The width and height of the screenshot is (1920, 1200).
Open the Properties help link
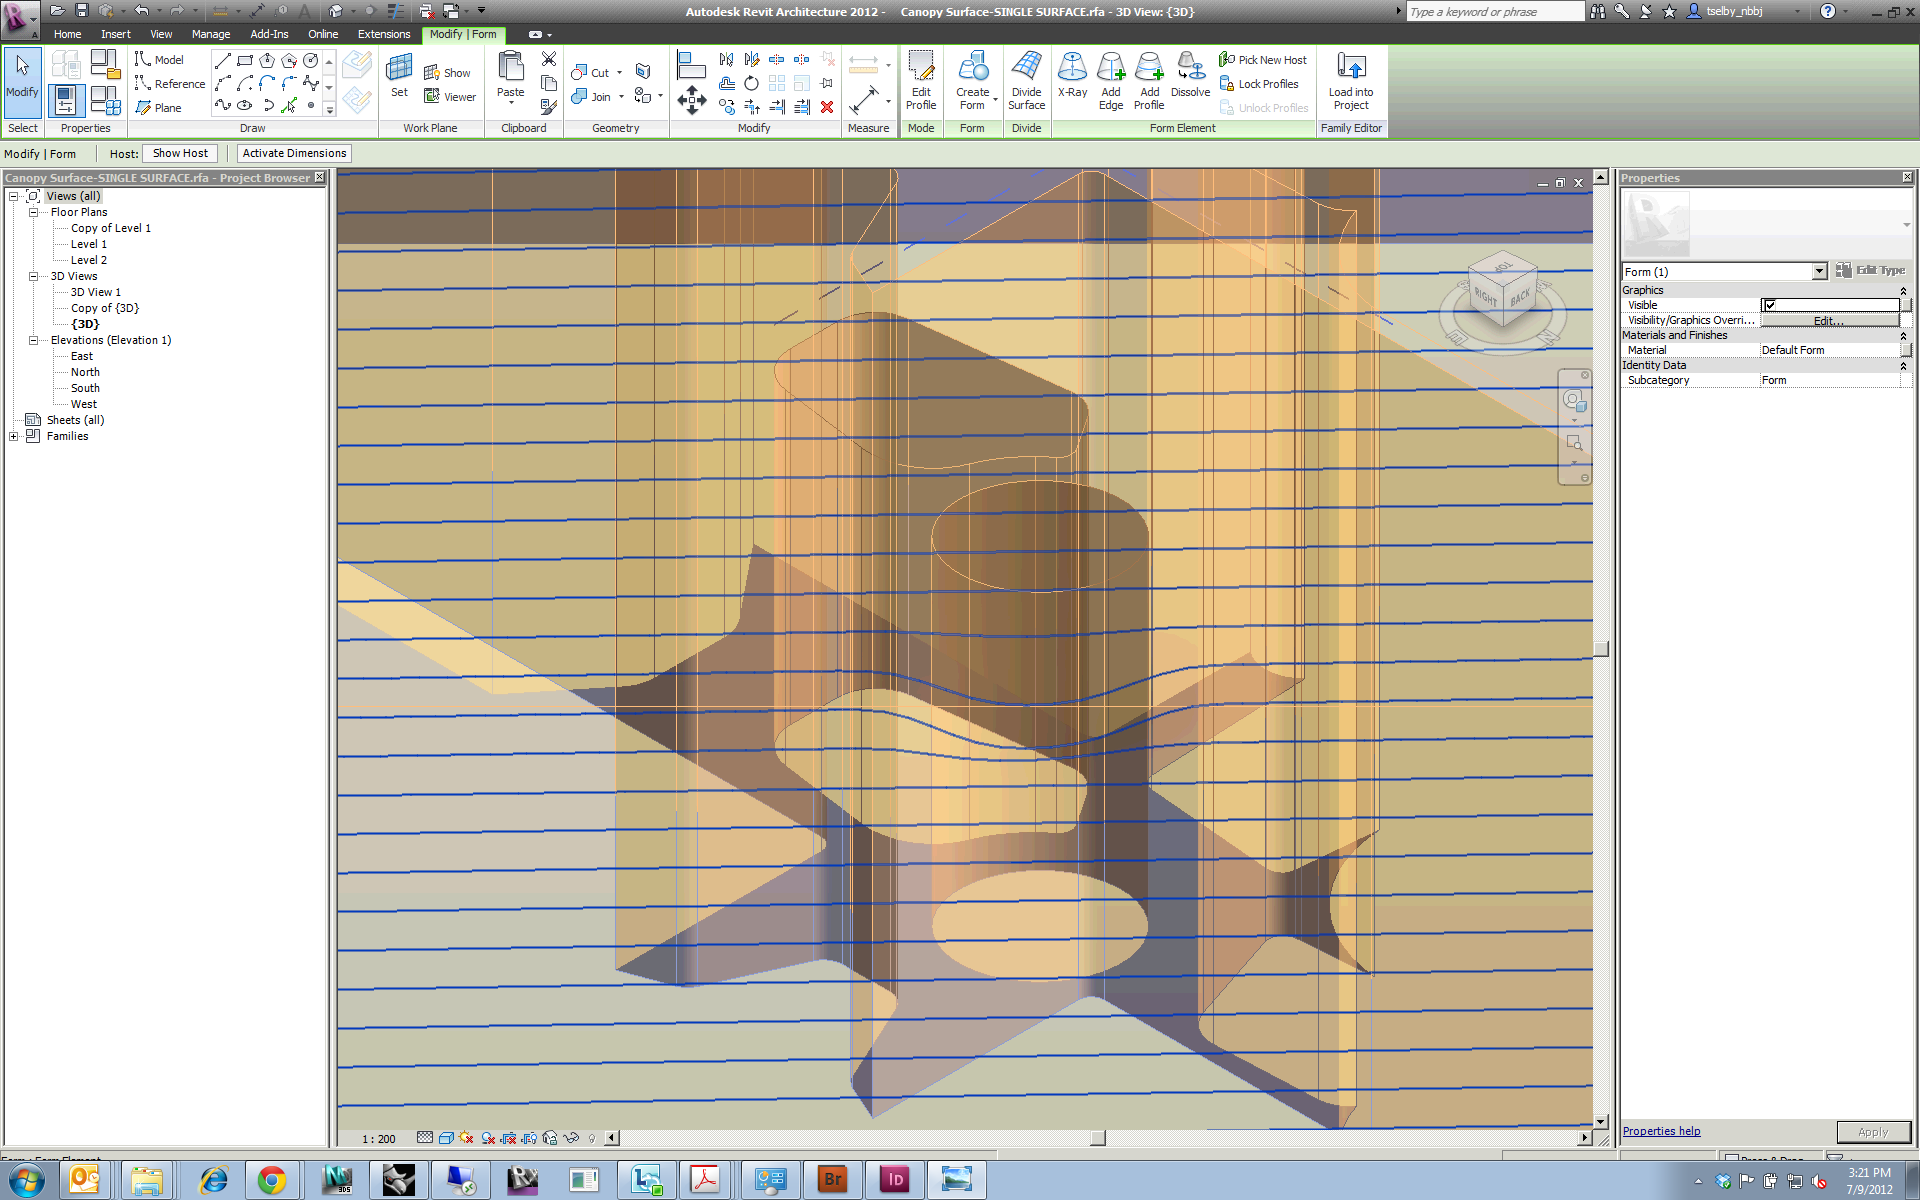(1661, 1131)
